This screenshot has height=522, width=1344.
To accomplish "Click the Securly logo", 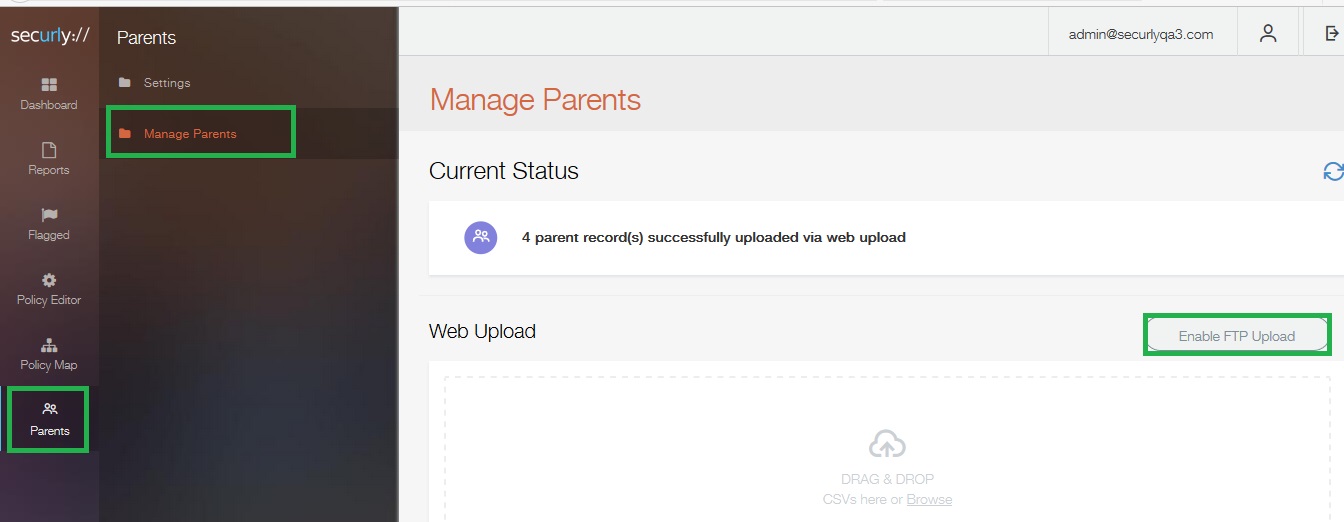I will point(50,35).
